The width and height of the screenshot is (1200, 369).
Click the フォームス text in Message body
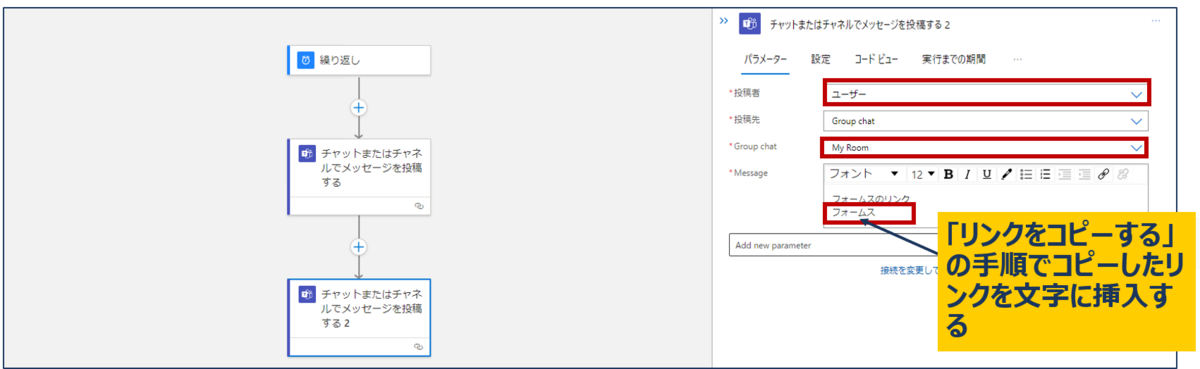(853, 212)
